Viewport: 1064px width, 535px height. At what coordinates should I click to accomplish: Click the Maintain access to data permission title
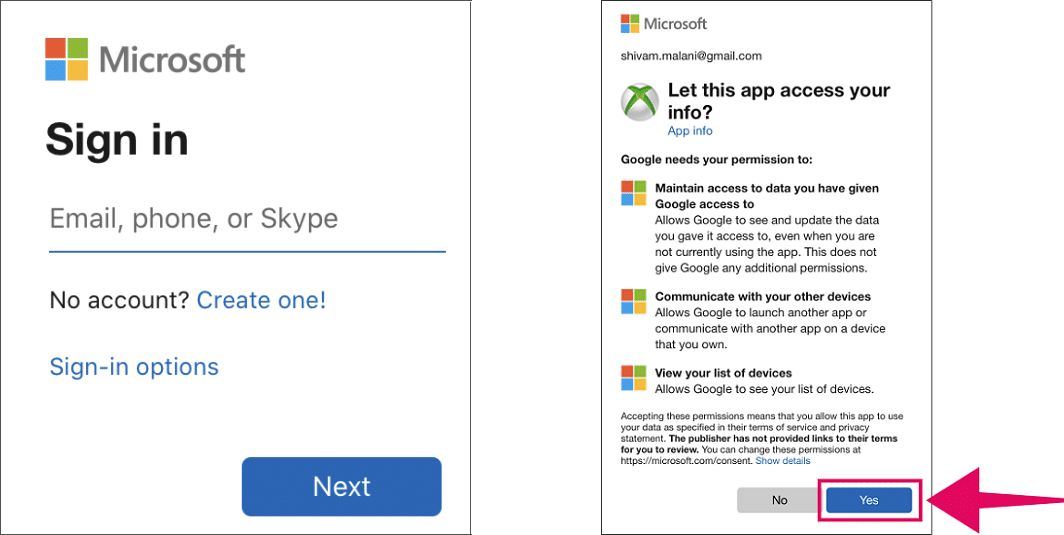(767, 196)
